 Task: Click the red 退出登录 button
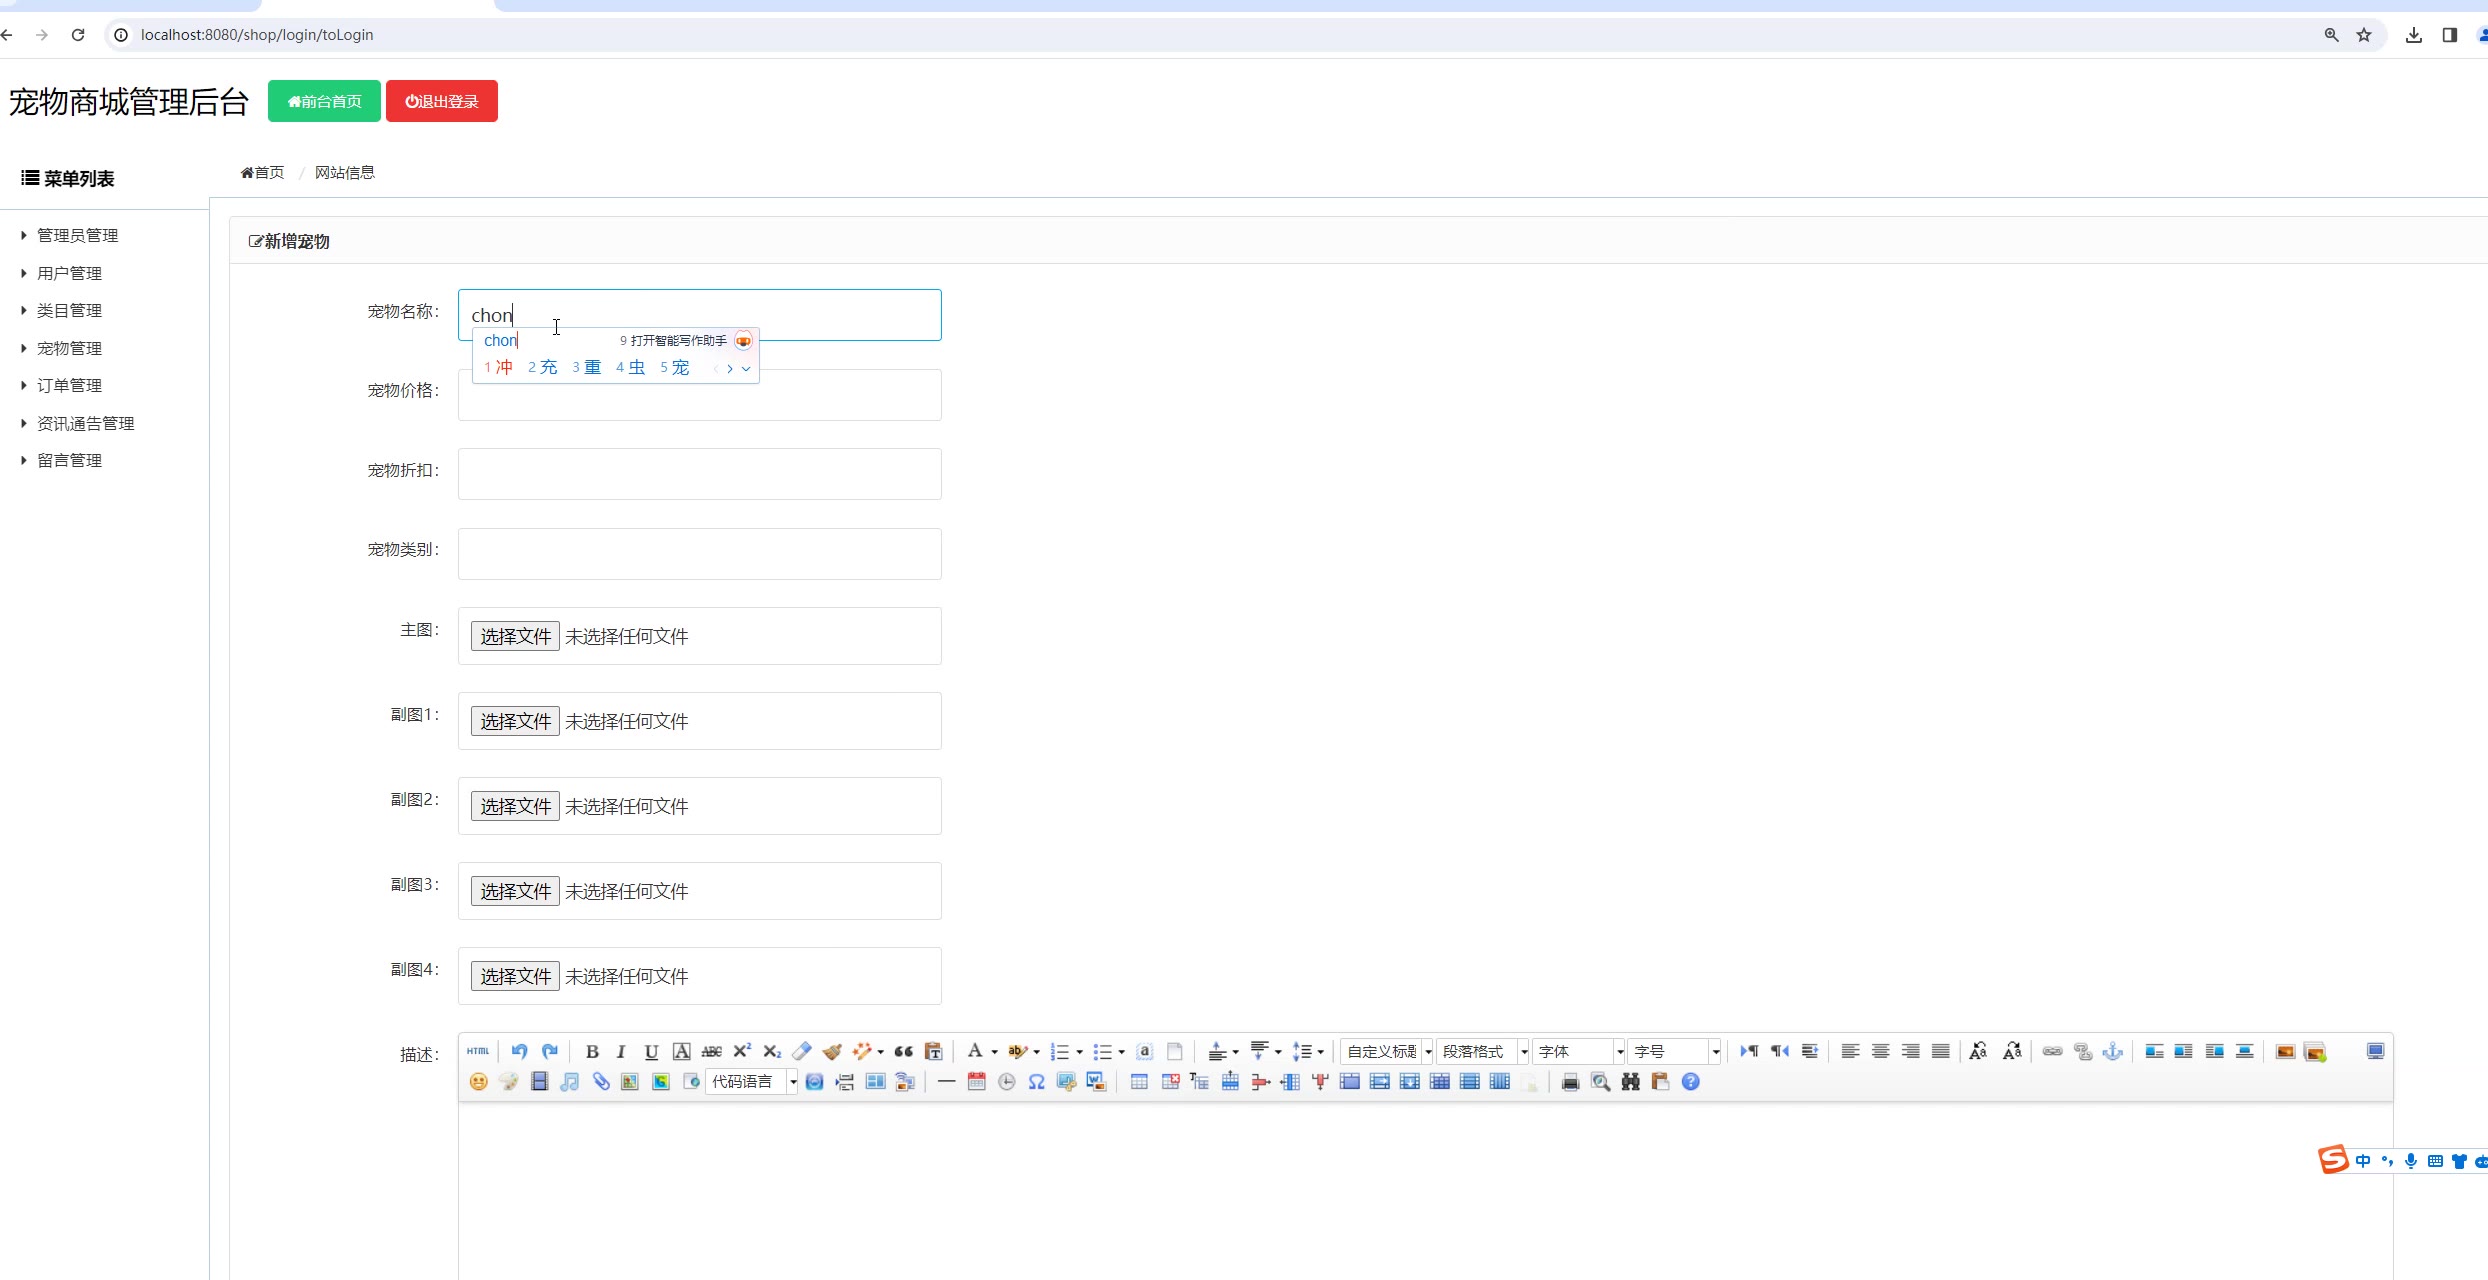click(x=442, y=101)
